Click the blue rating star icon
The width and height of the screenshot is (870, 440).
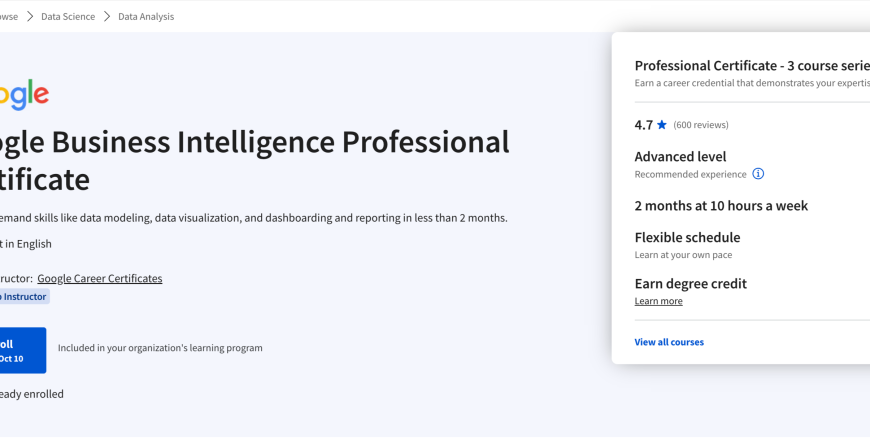tap(661, 125)
